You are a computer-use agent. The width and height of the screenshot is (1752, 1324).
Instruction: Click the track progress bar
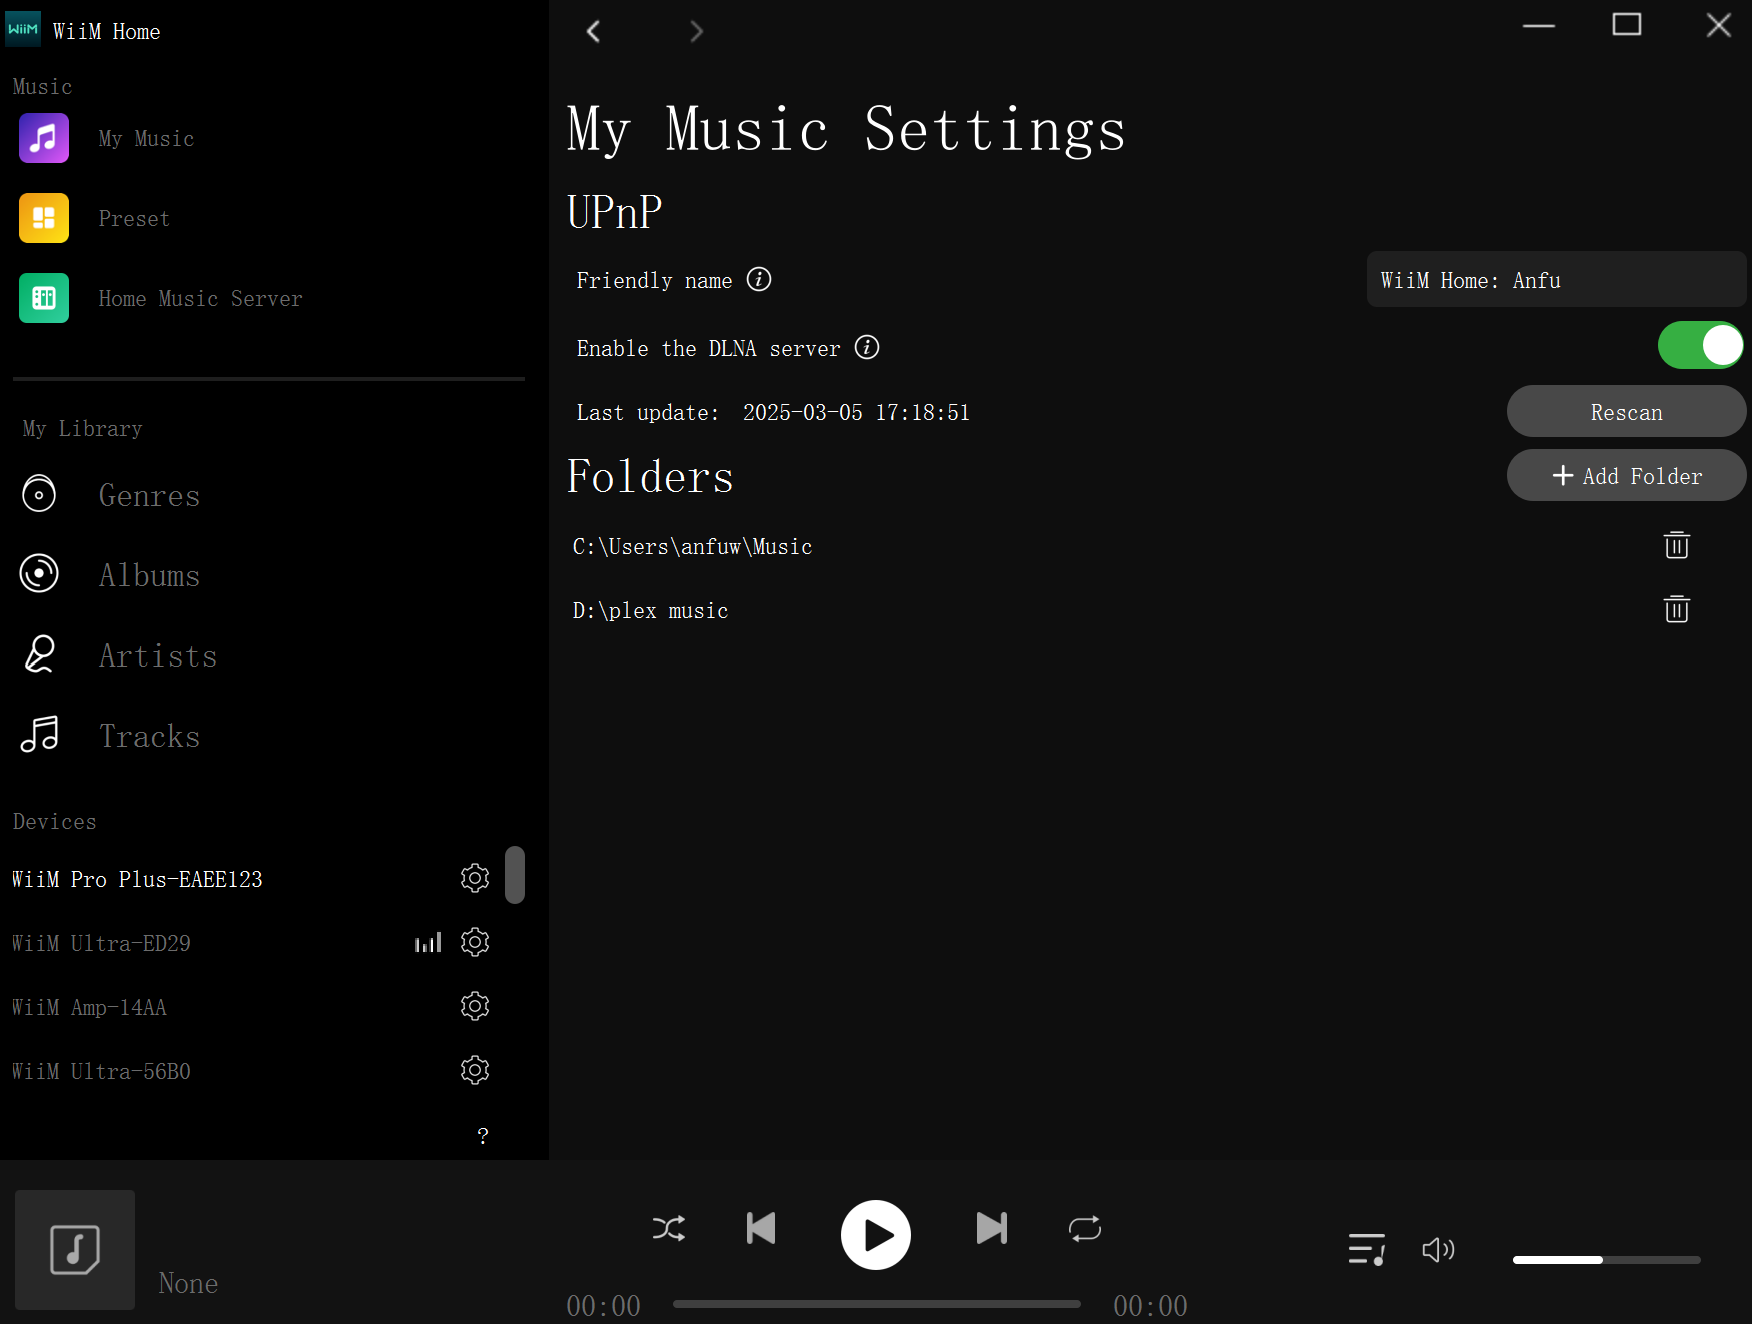877,1304
